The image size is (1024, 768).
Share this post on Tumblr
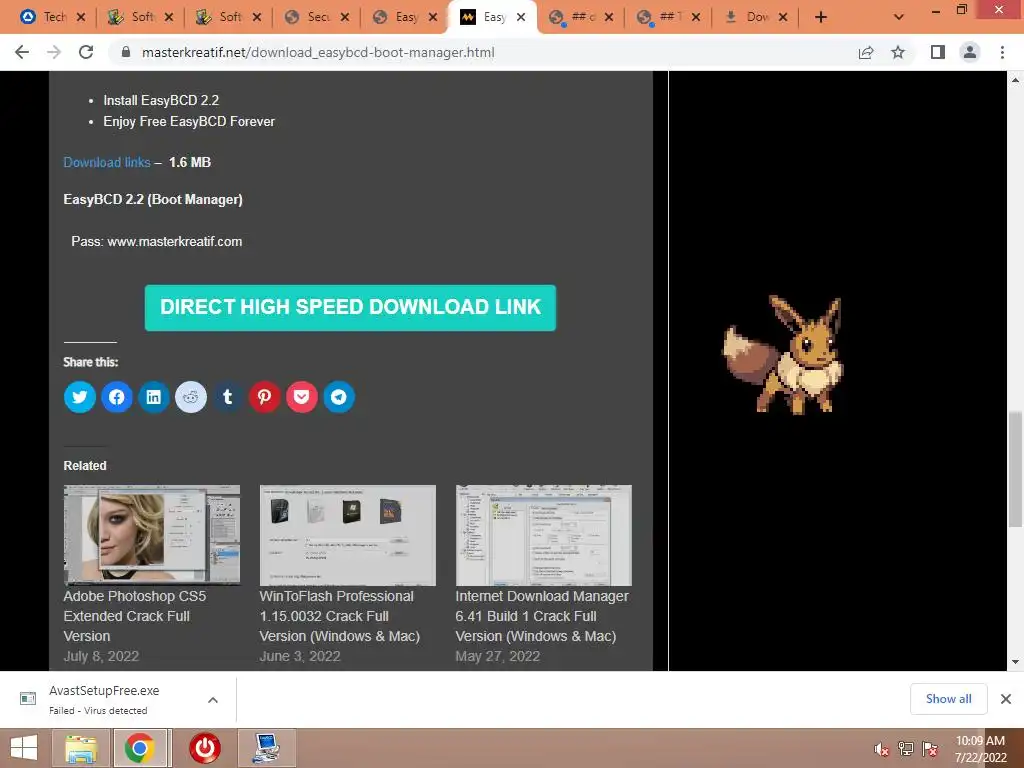227,397
